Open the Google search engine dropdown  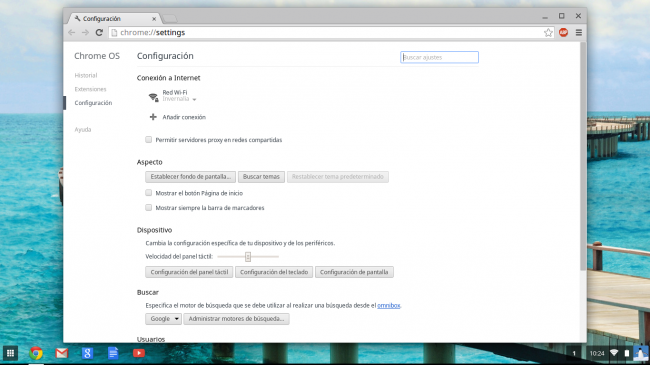click(163, 319)
